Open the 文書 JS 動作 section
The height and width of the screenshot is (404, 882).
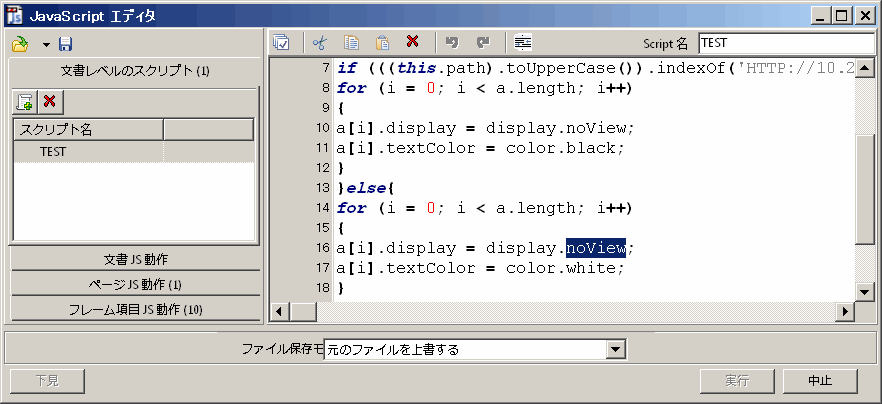pyautogui.click(x=135, y=259)
